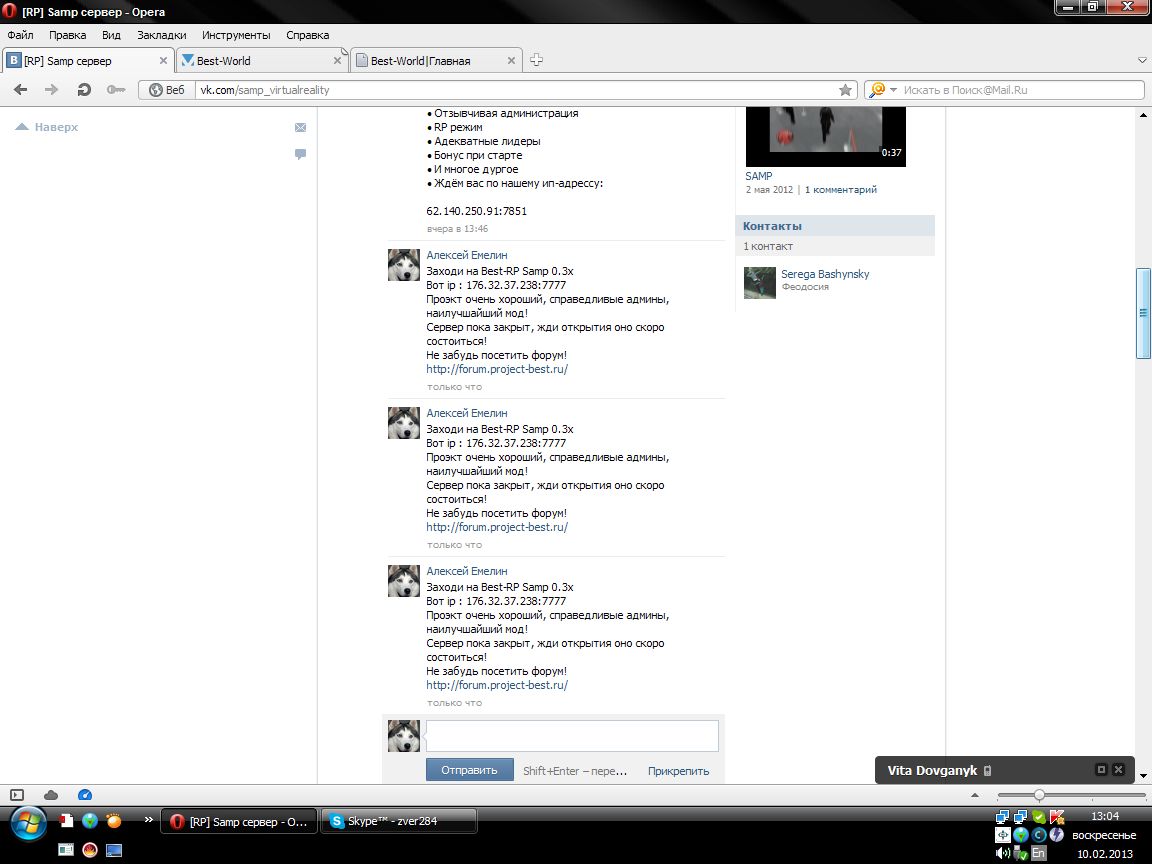Expand quick launch chevron in taskbar
This screenshot has height=864, width=1152.
(x=148, y=819)
